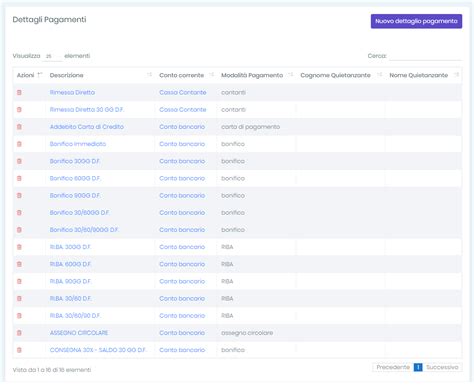The width and height of the screenshot is (474, 385).
Task: Open Conto bancario in Bonifico Immediato row
Action: 182,144
